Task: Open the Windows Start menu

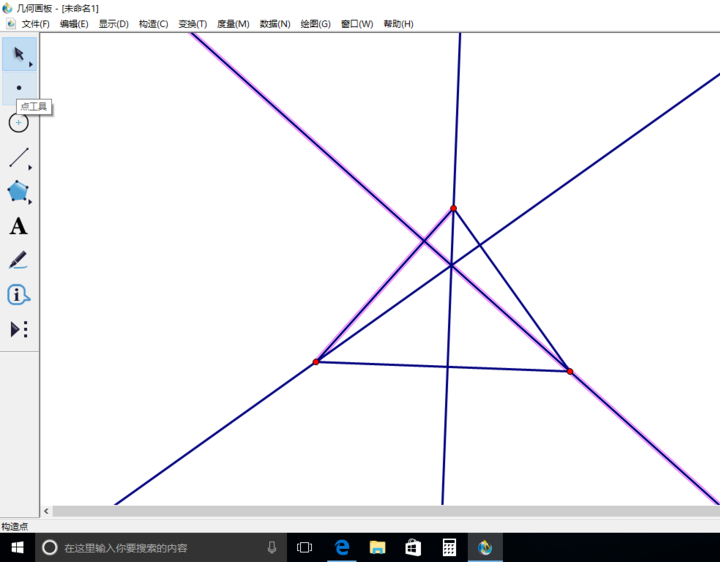Action: click(17, 547)
